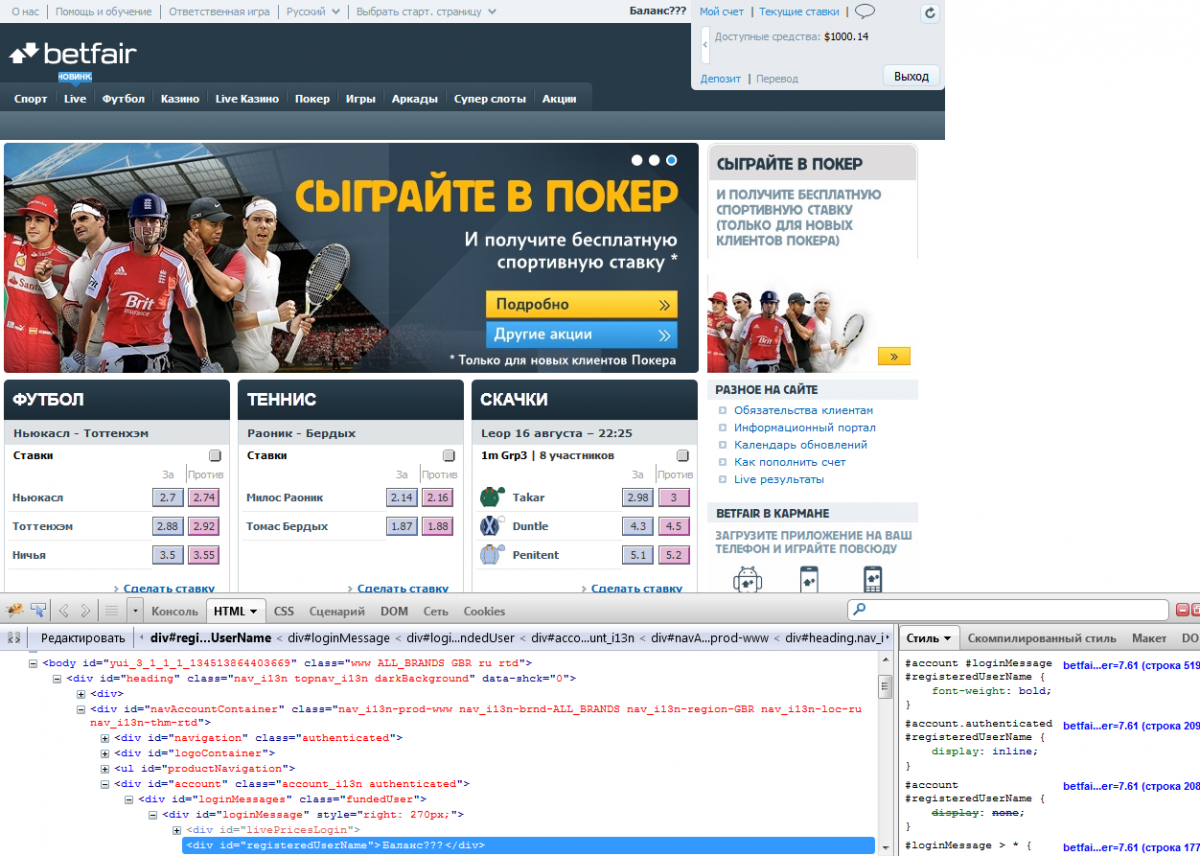
Task: Go forward in Firebug panel history
Action: pos(86,610)
